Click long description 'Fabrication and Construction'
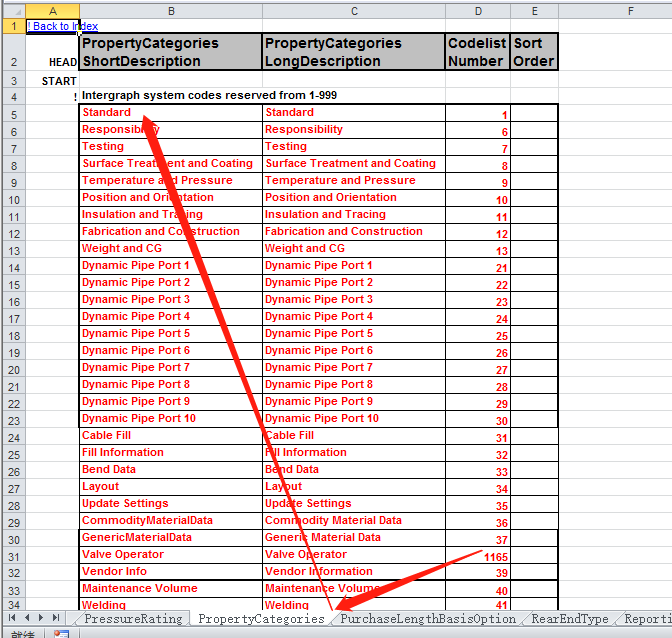Screen dimensions: 672x638 click(354, 231)
